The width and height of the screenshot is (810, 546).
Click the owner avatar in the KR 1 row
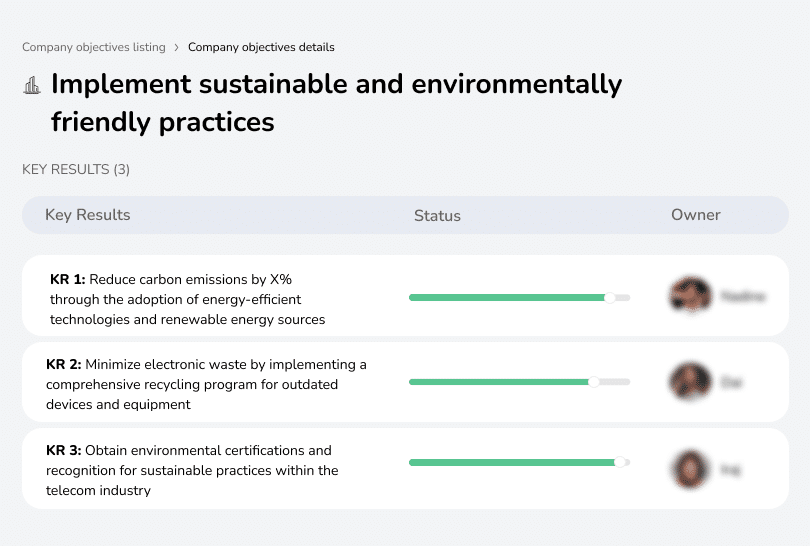tap(690, 295)
